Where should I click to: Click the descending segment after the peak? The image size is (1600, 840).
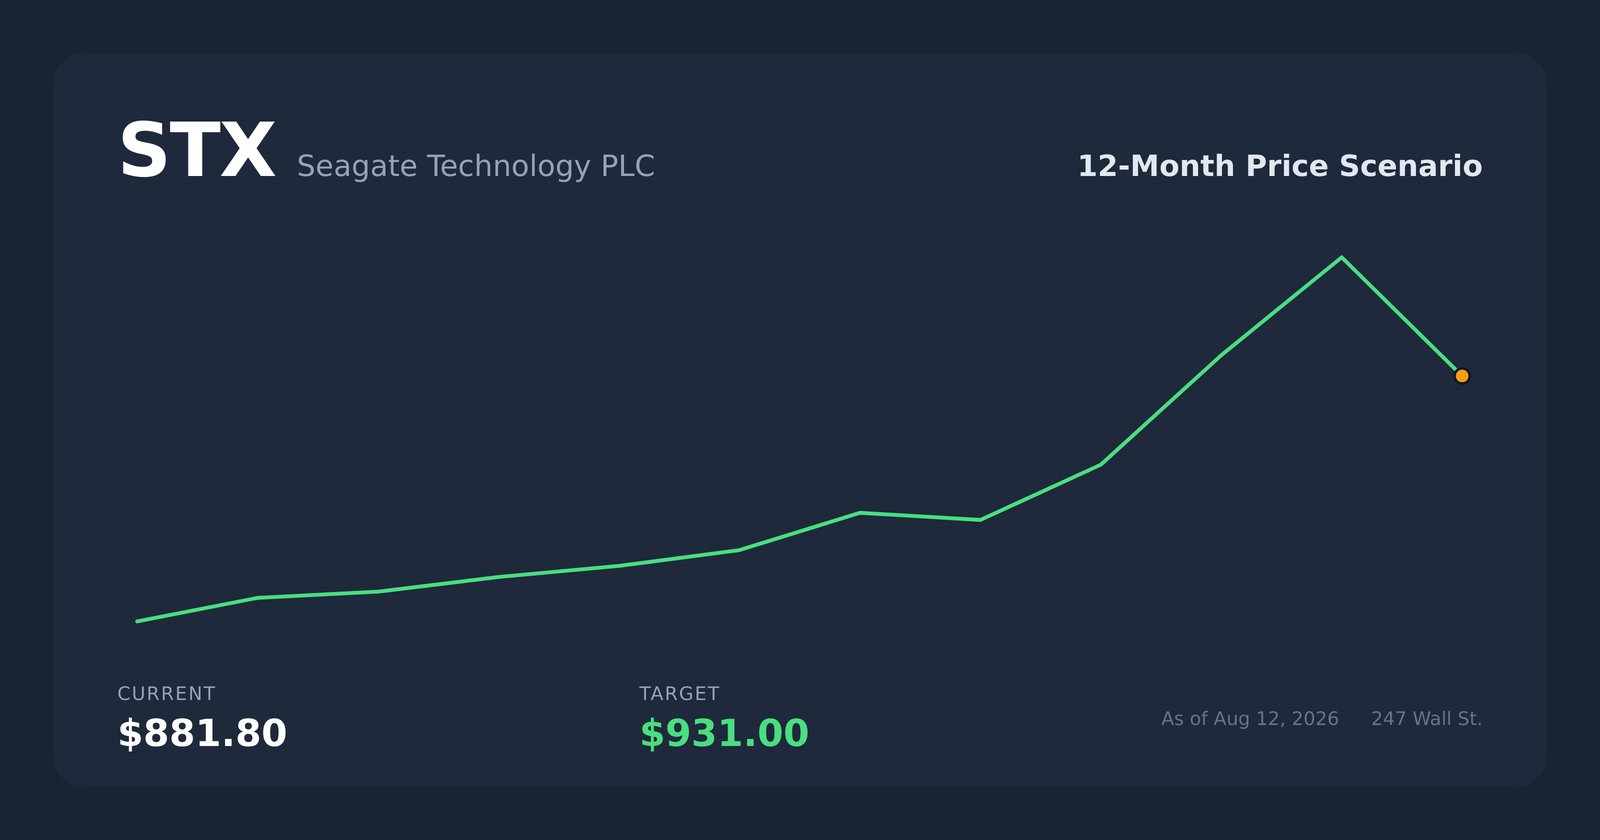point(1401,316)
